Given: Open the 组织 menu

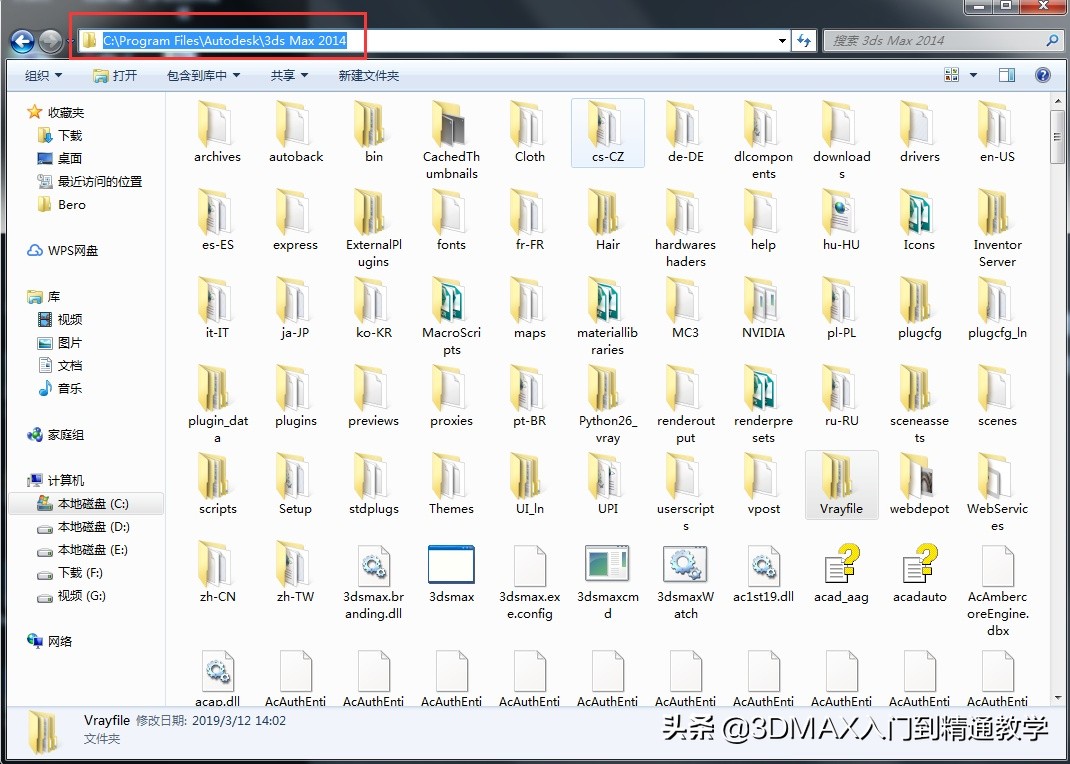Looking at the screenshot, I should click(x=43, y=75).
